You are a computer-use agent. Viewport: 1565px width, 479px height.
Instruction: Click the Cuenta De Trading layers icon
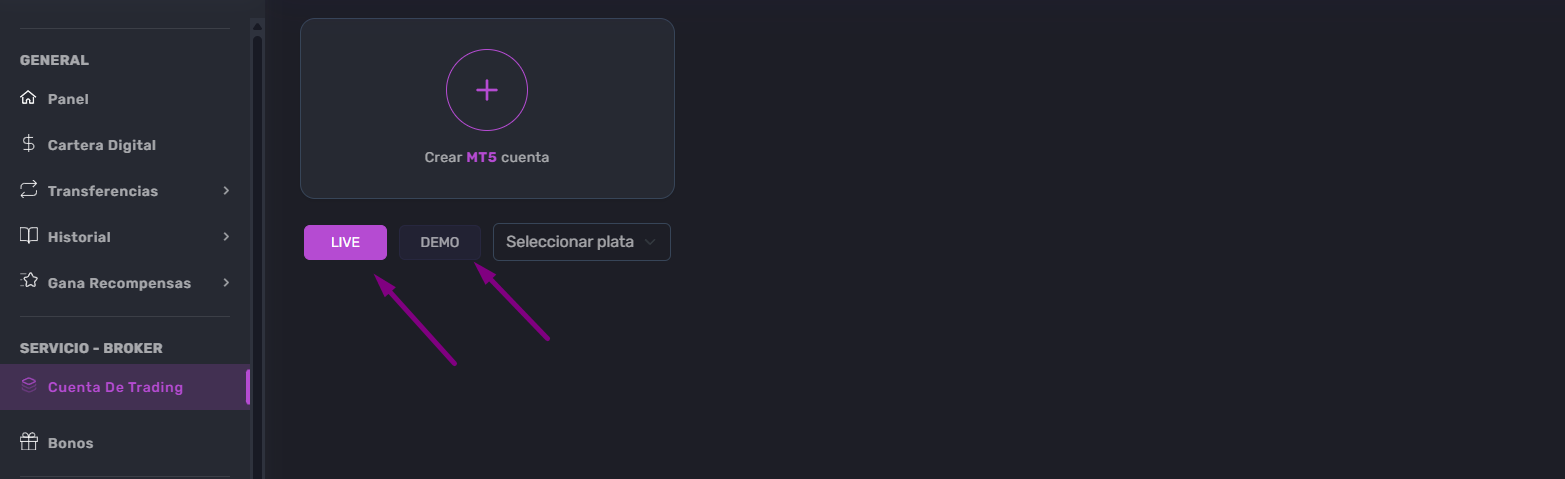coord(28,385)
